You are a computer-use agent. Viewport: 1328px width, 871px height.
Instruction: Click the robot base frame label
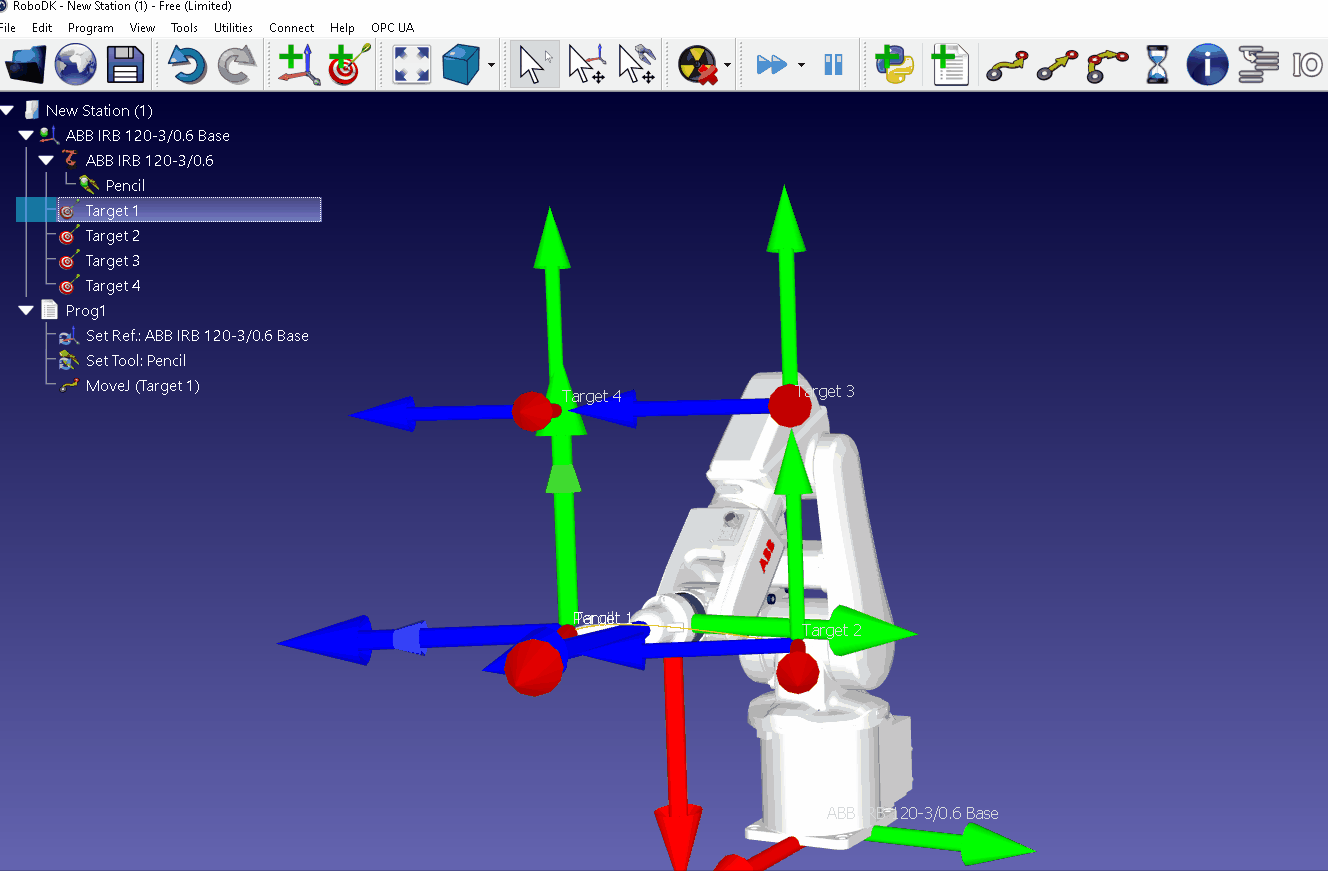tap(912, 813)
